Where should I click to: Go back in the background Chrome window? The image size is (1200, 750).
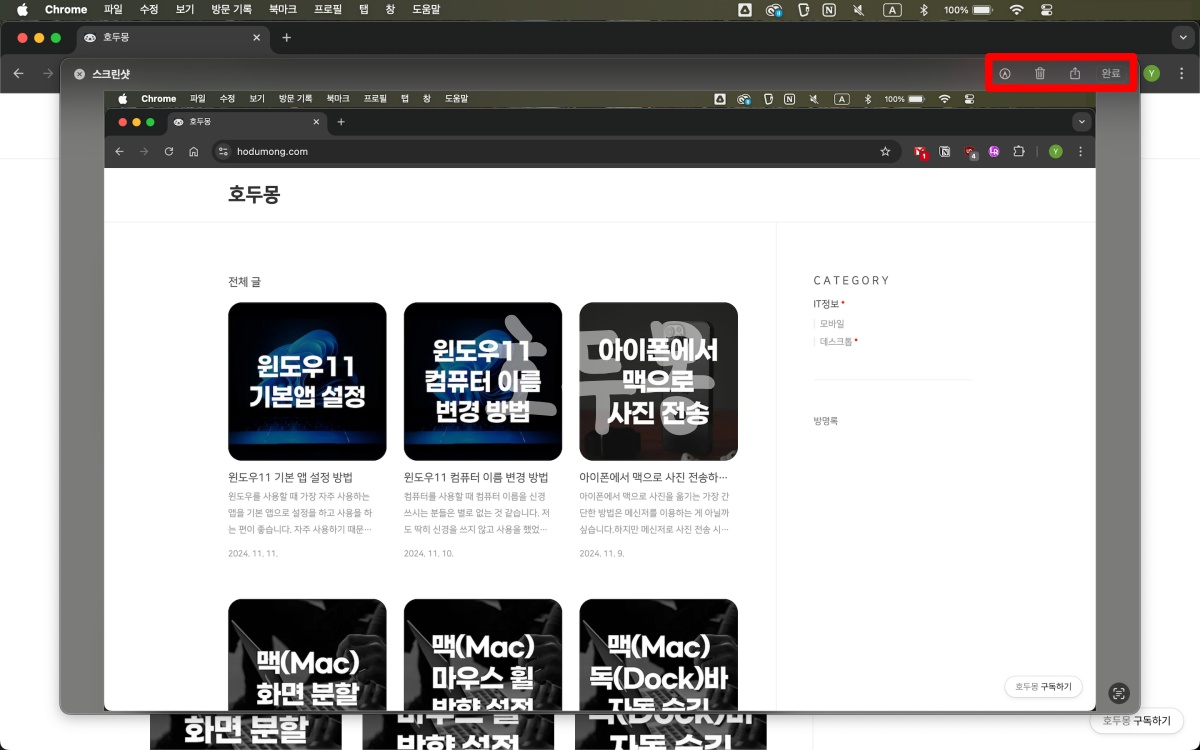click(18, 73)
